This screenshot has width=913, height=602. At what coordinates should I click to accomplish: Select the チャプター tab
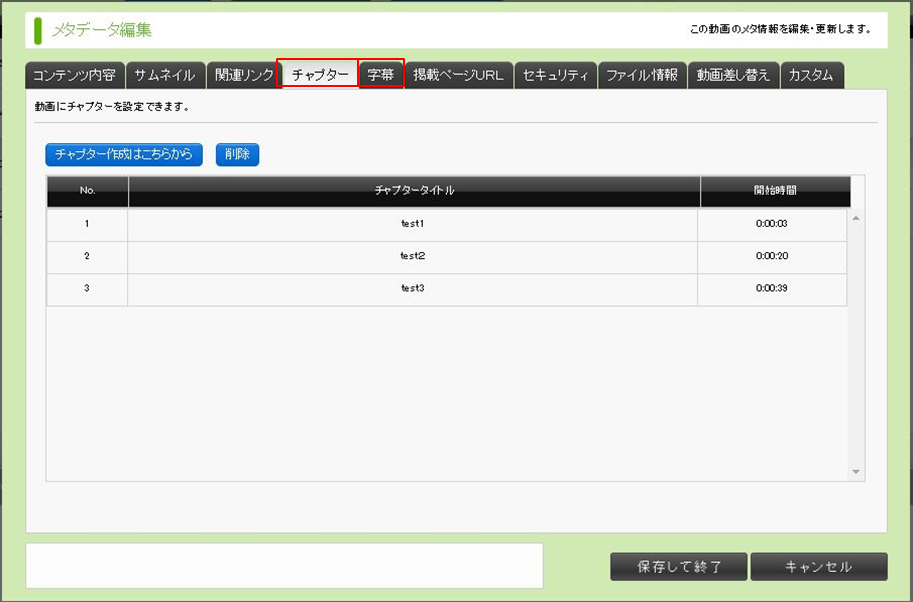[319, 75]
